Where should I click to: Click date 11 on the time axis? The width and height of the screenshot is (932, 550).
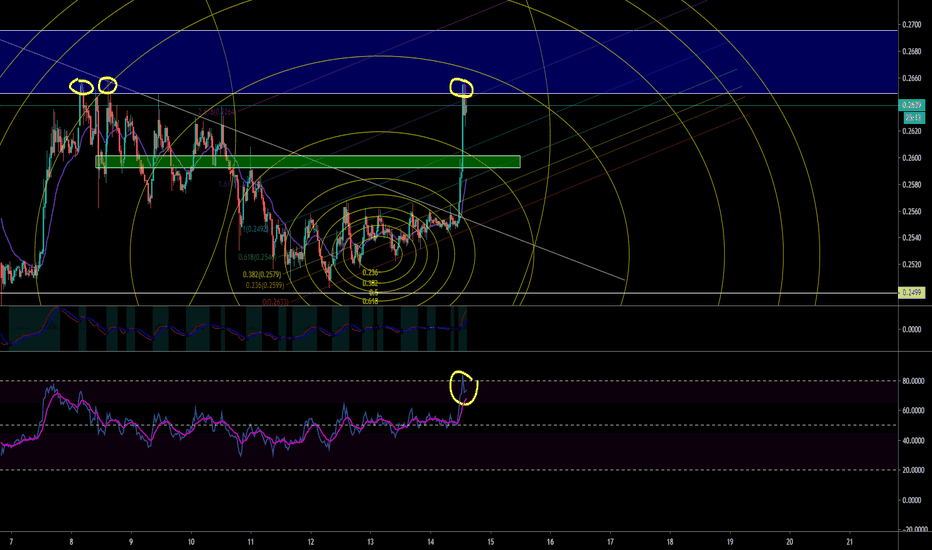click(x=251, y=542)
